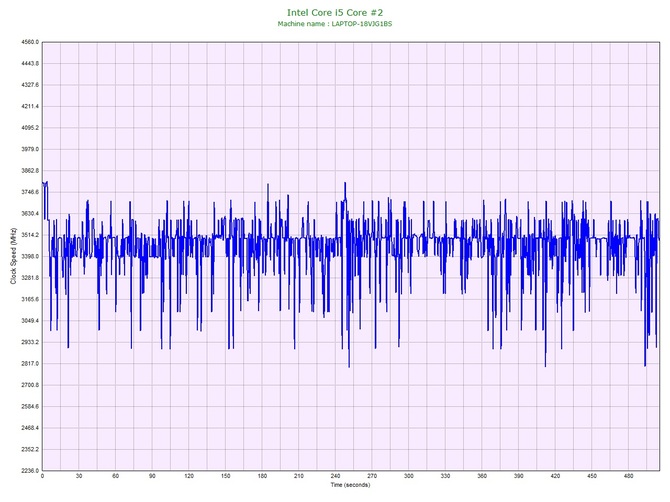Click the chart title 'Intel Core i5 Core #2'
670x502 pixels.
(x=335, y=12)
